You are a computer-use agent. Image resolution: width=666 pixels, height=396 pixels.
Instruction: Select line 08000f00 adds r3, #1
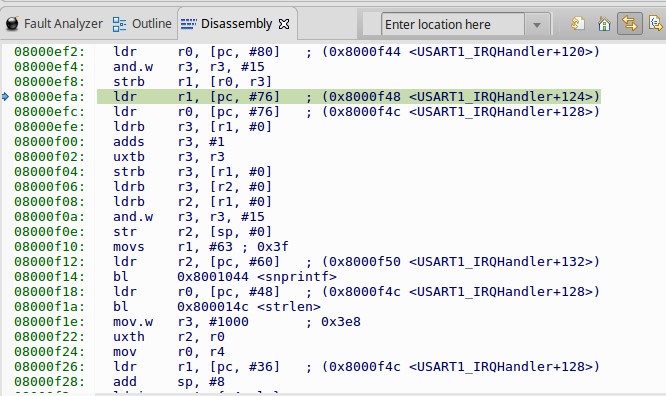119,141
